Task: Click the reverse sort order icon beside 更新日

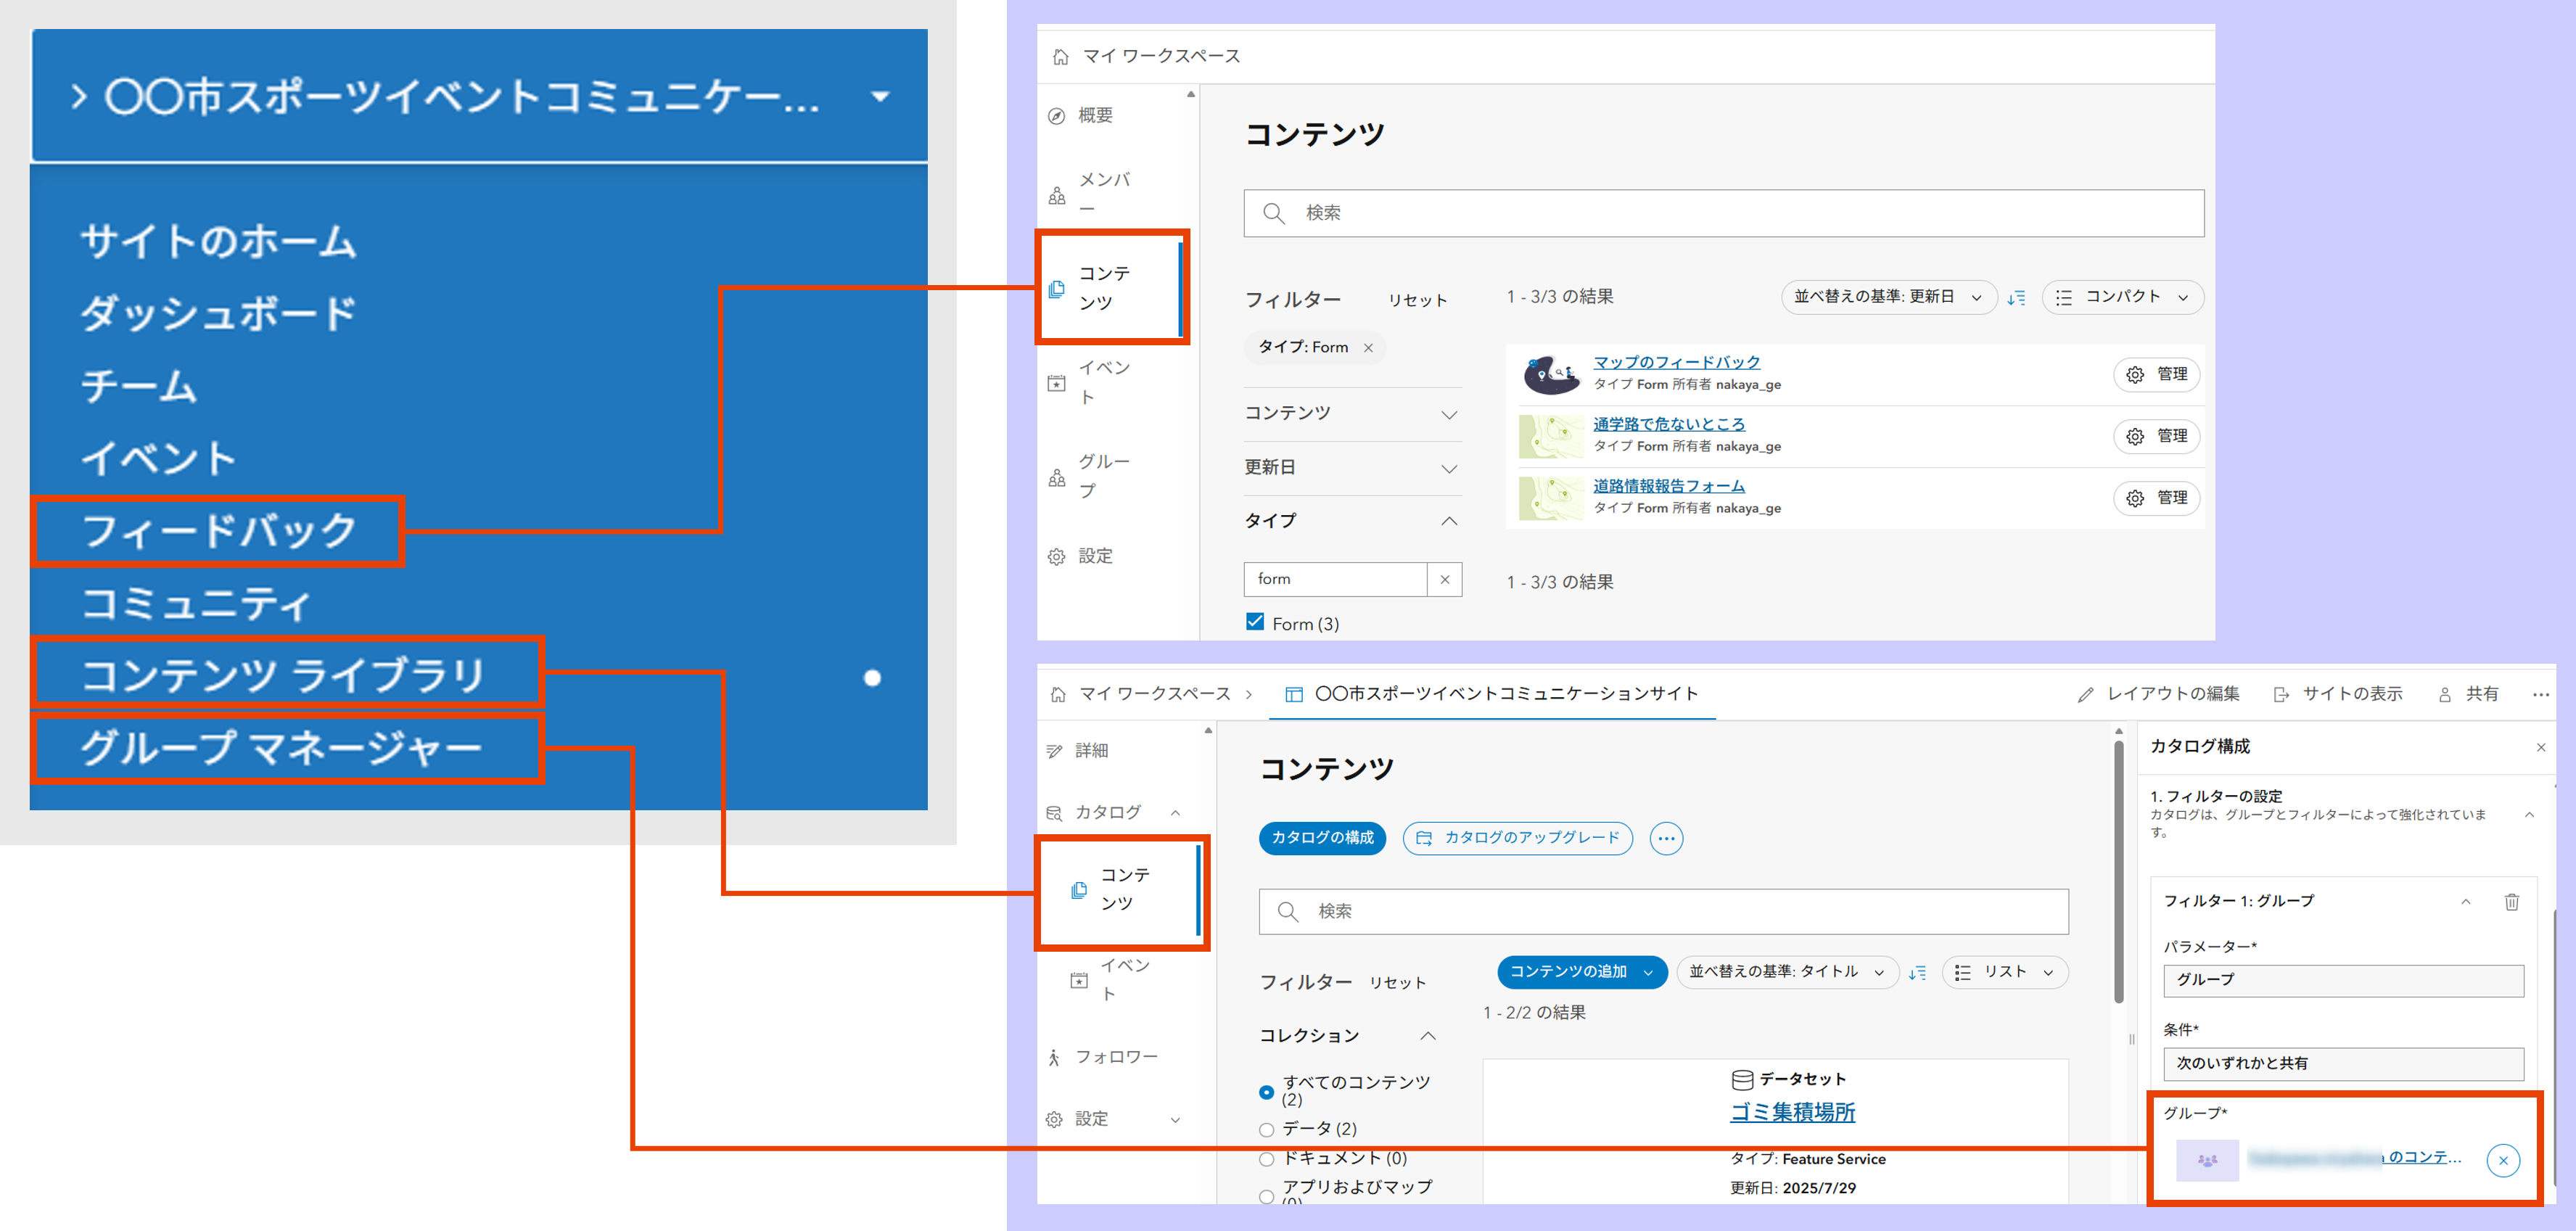Action: pos(2016,298)
